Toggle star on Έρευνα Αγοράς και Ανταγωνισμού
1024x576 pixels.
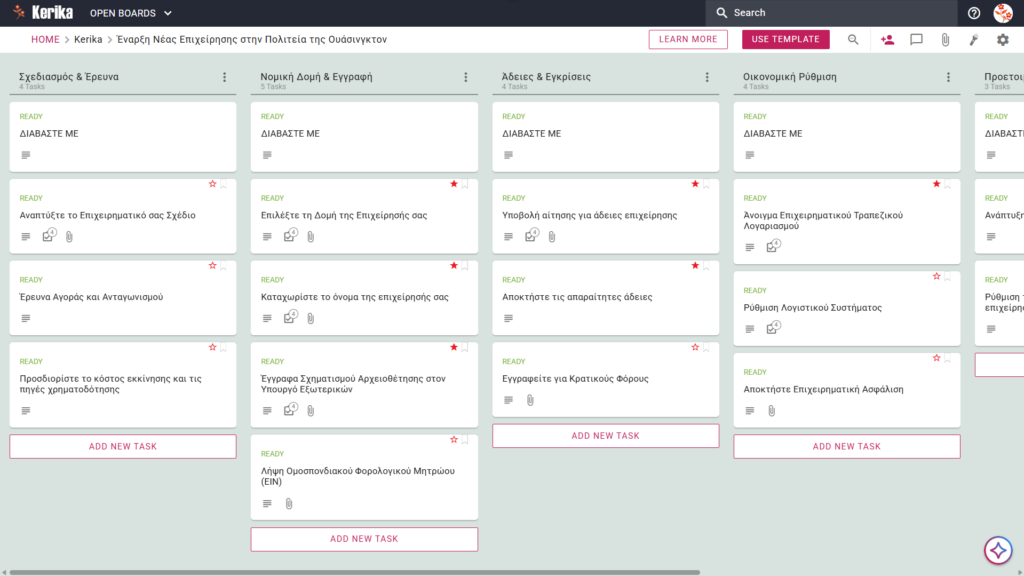click(212, 266)
